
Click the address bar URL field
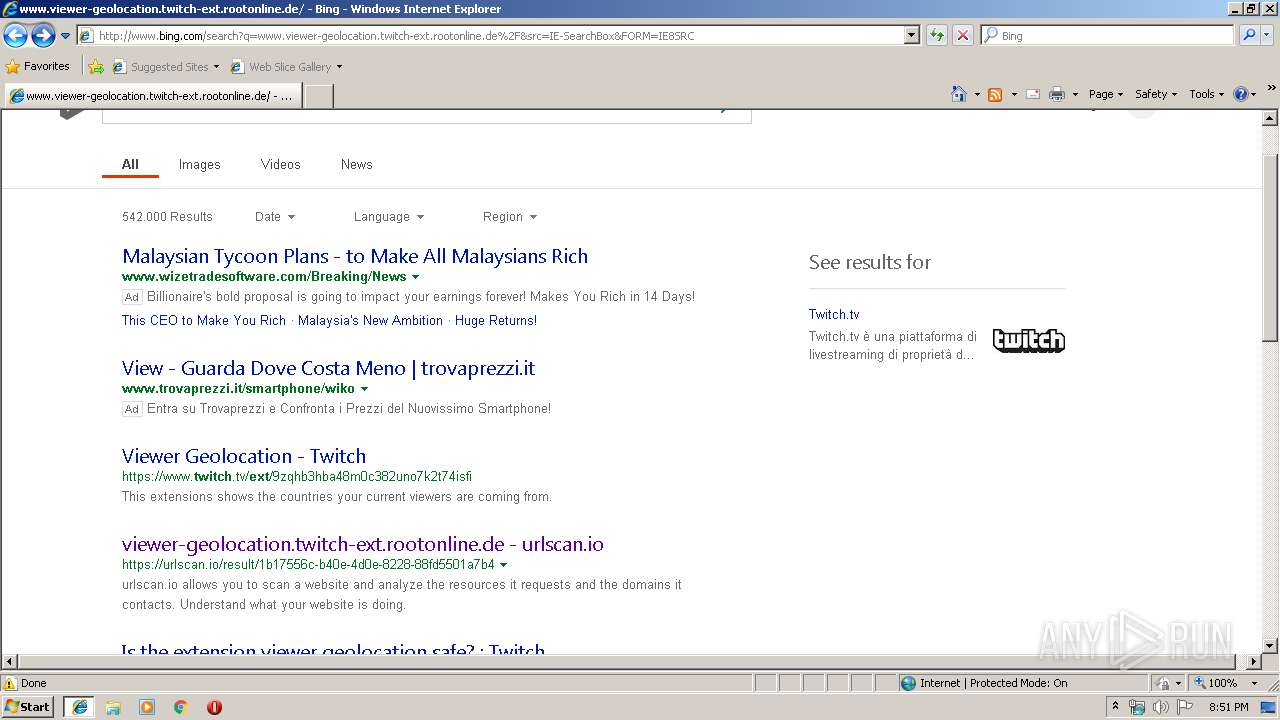(490, 35)
